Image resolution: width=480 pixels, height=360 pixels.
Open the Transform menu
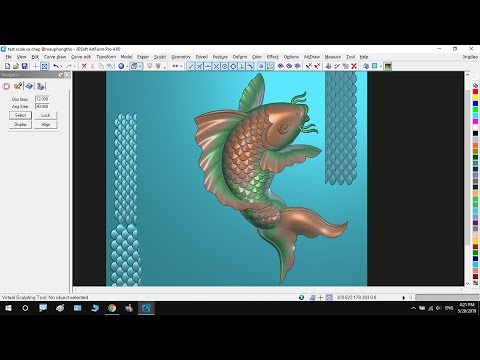coord(106,57)
